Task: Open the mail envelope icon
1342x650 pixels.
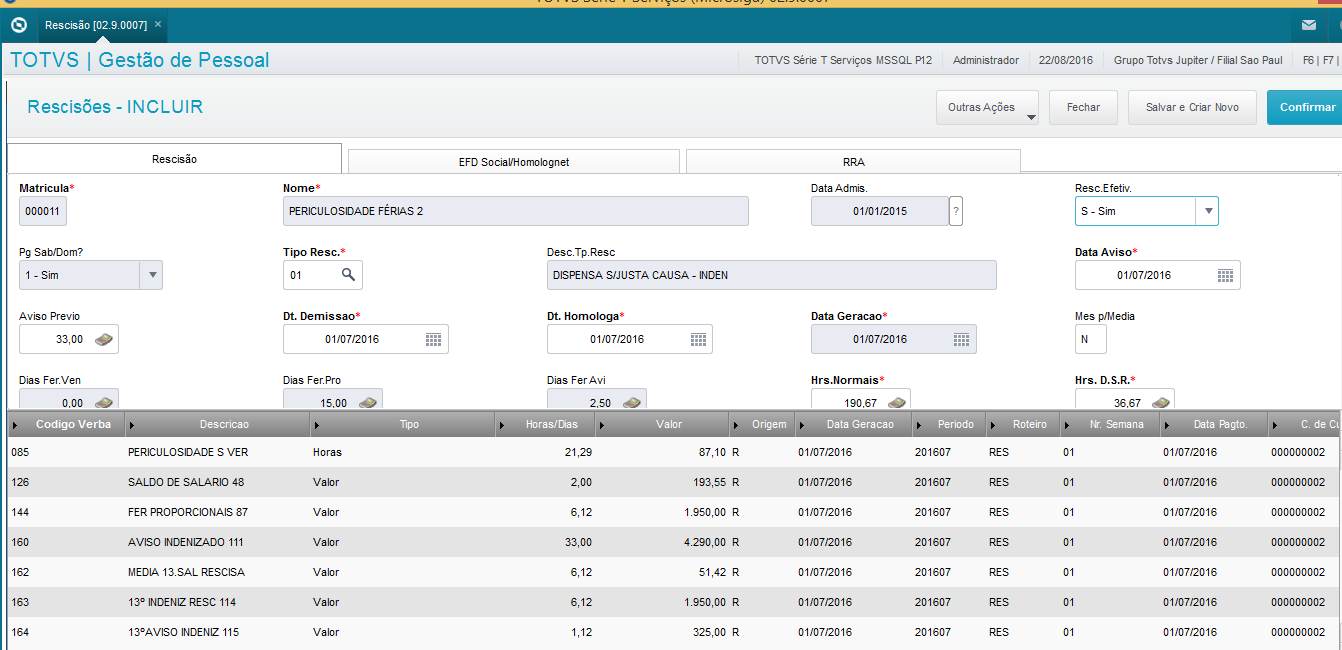Action: tap(1308, 25)
